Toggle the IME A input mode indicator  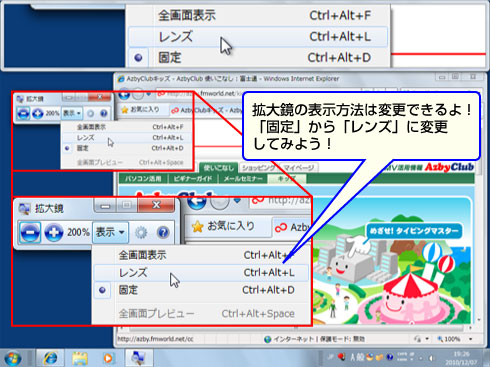tap(353, 357)
